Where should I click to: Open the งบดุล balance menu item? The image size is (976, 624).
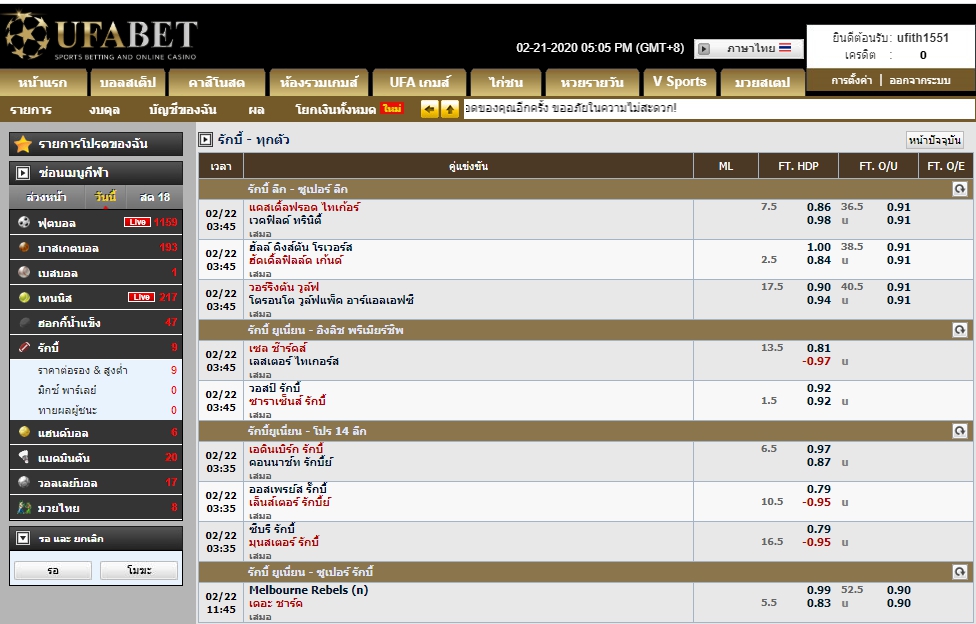[104, 110]
